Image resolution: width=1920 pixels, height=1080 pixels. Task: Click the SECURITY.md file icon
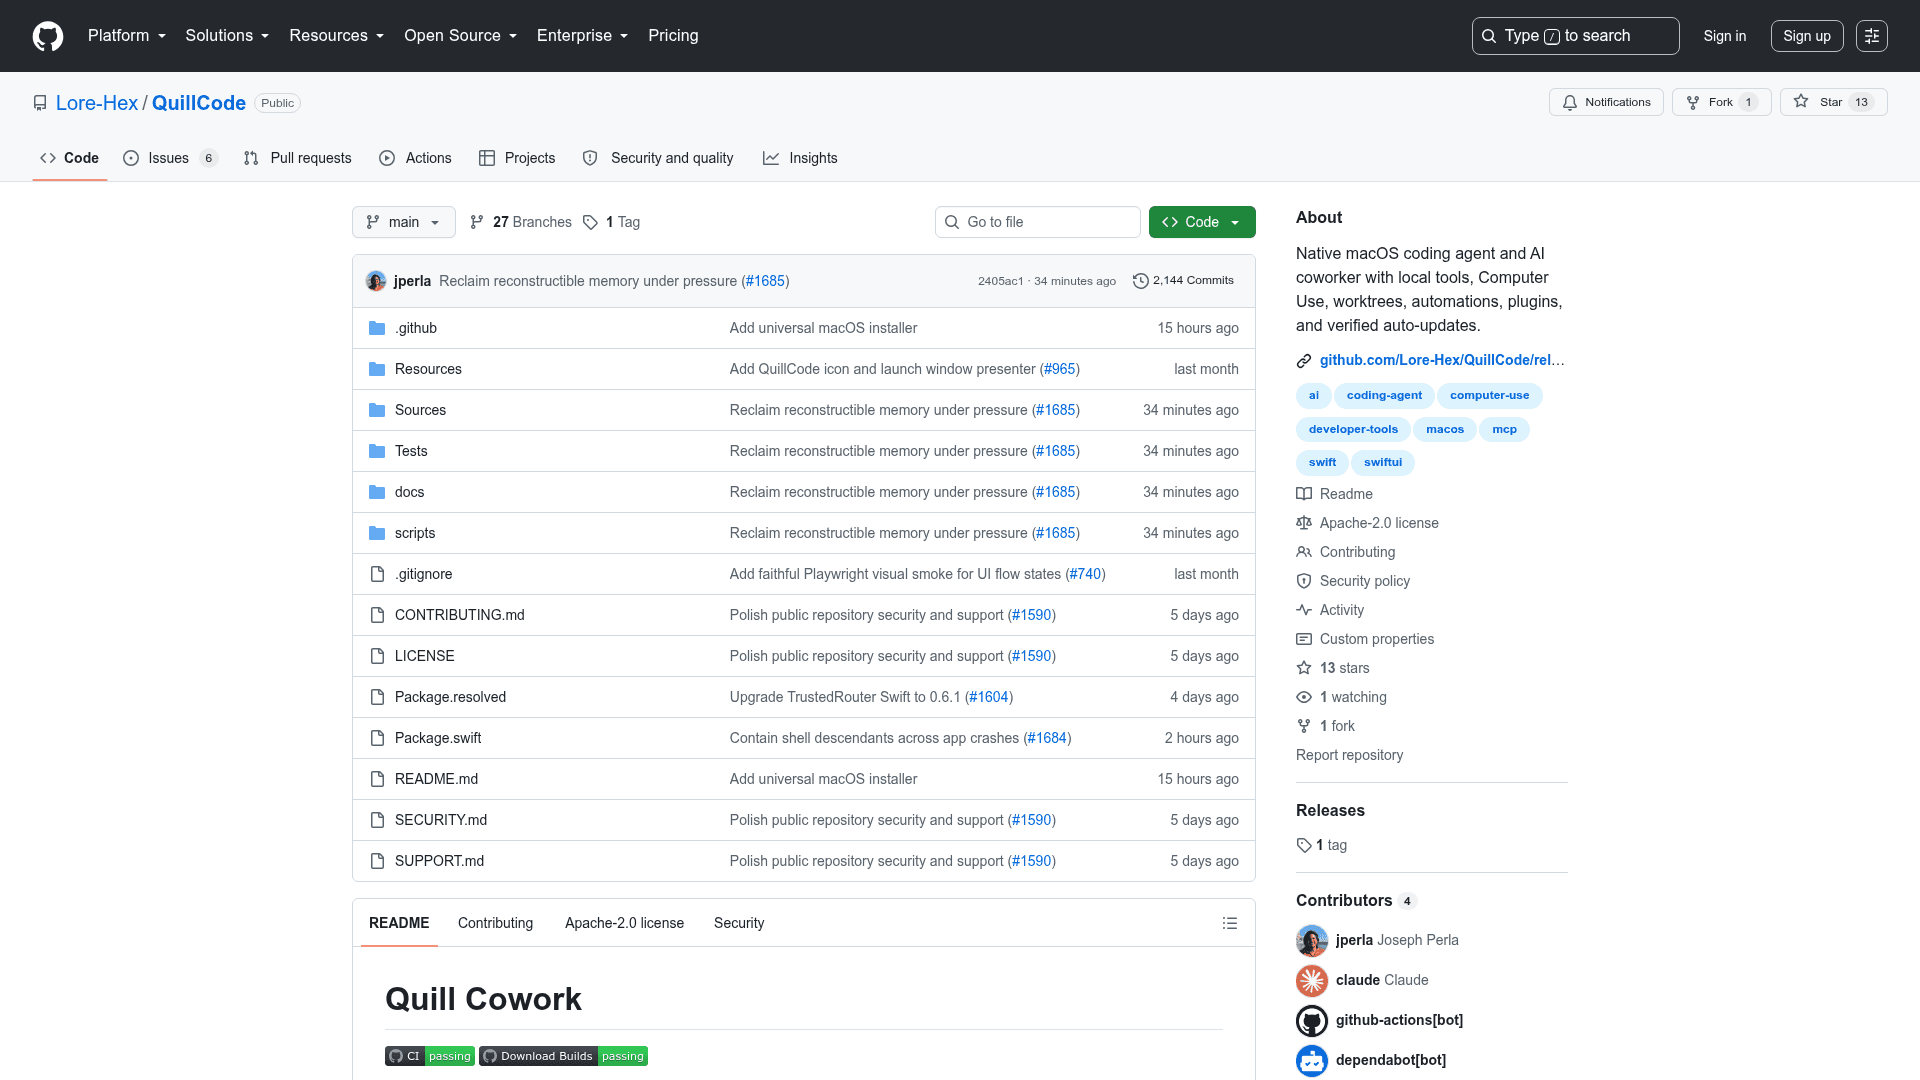(x=377, y=820)
